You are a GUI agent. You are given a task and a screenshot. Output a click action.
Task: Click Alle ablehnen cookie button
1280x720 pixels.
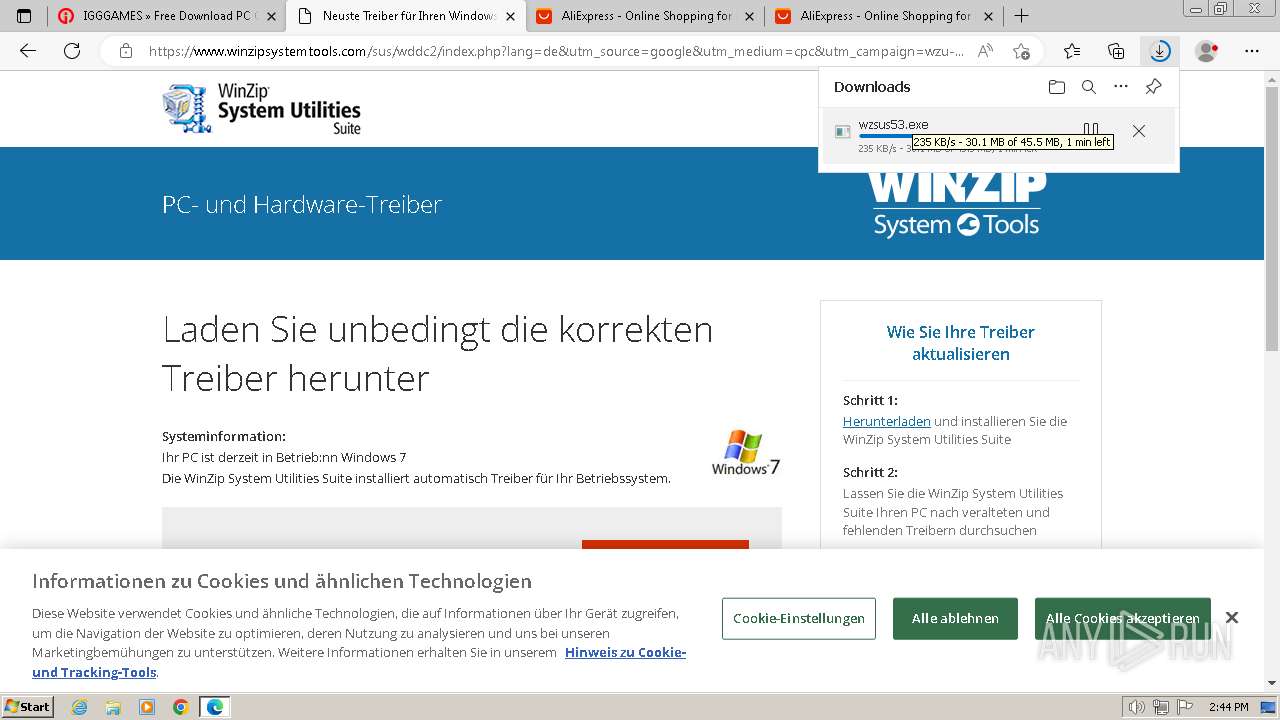pyautogui.click(x=955, y=618)
